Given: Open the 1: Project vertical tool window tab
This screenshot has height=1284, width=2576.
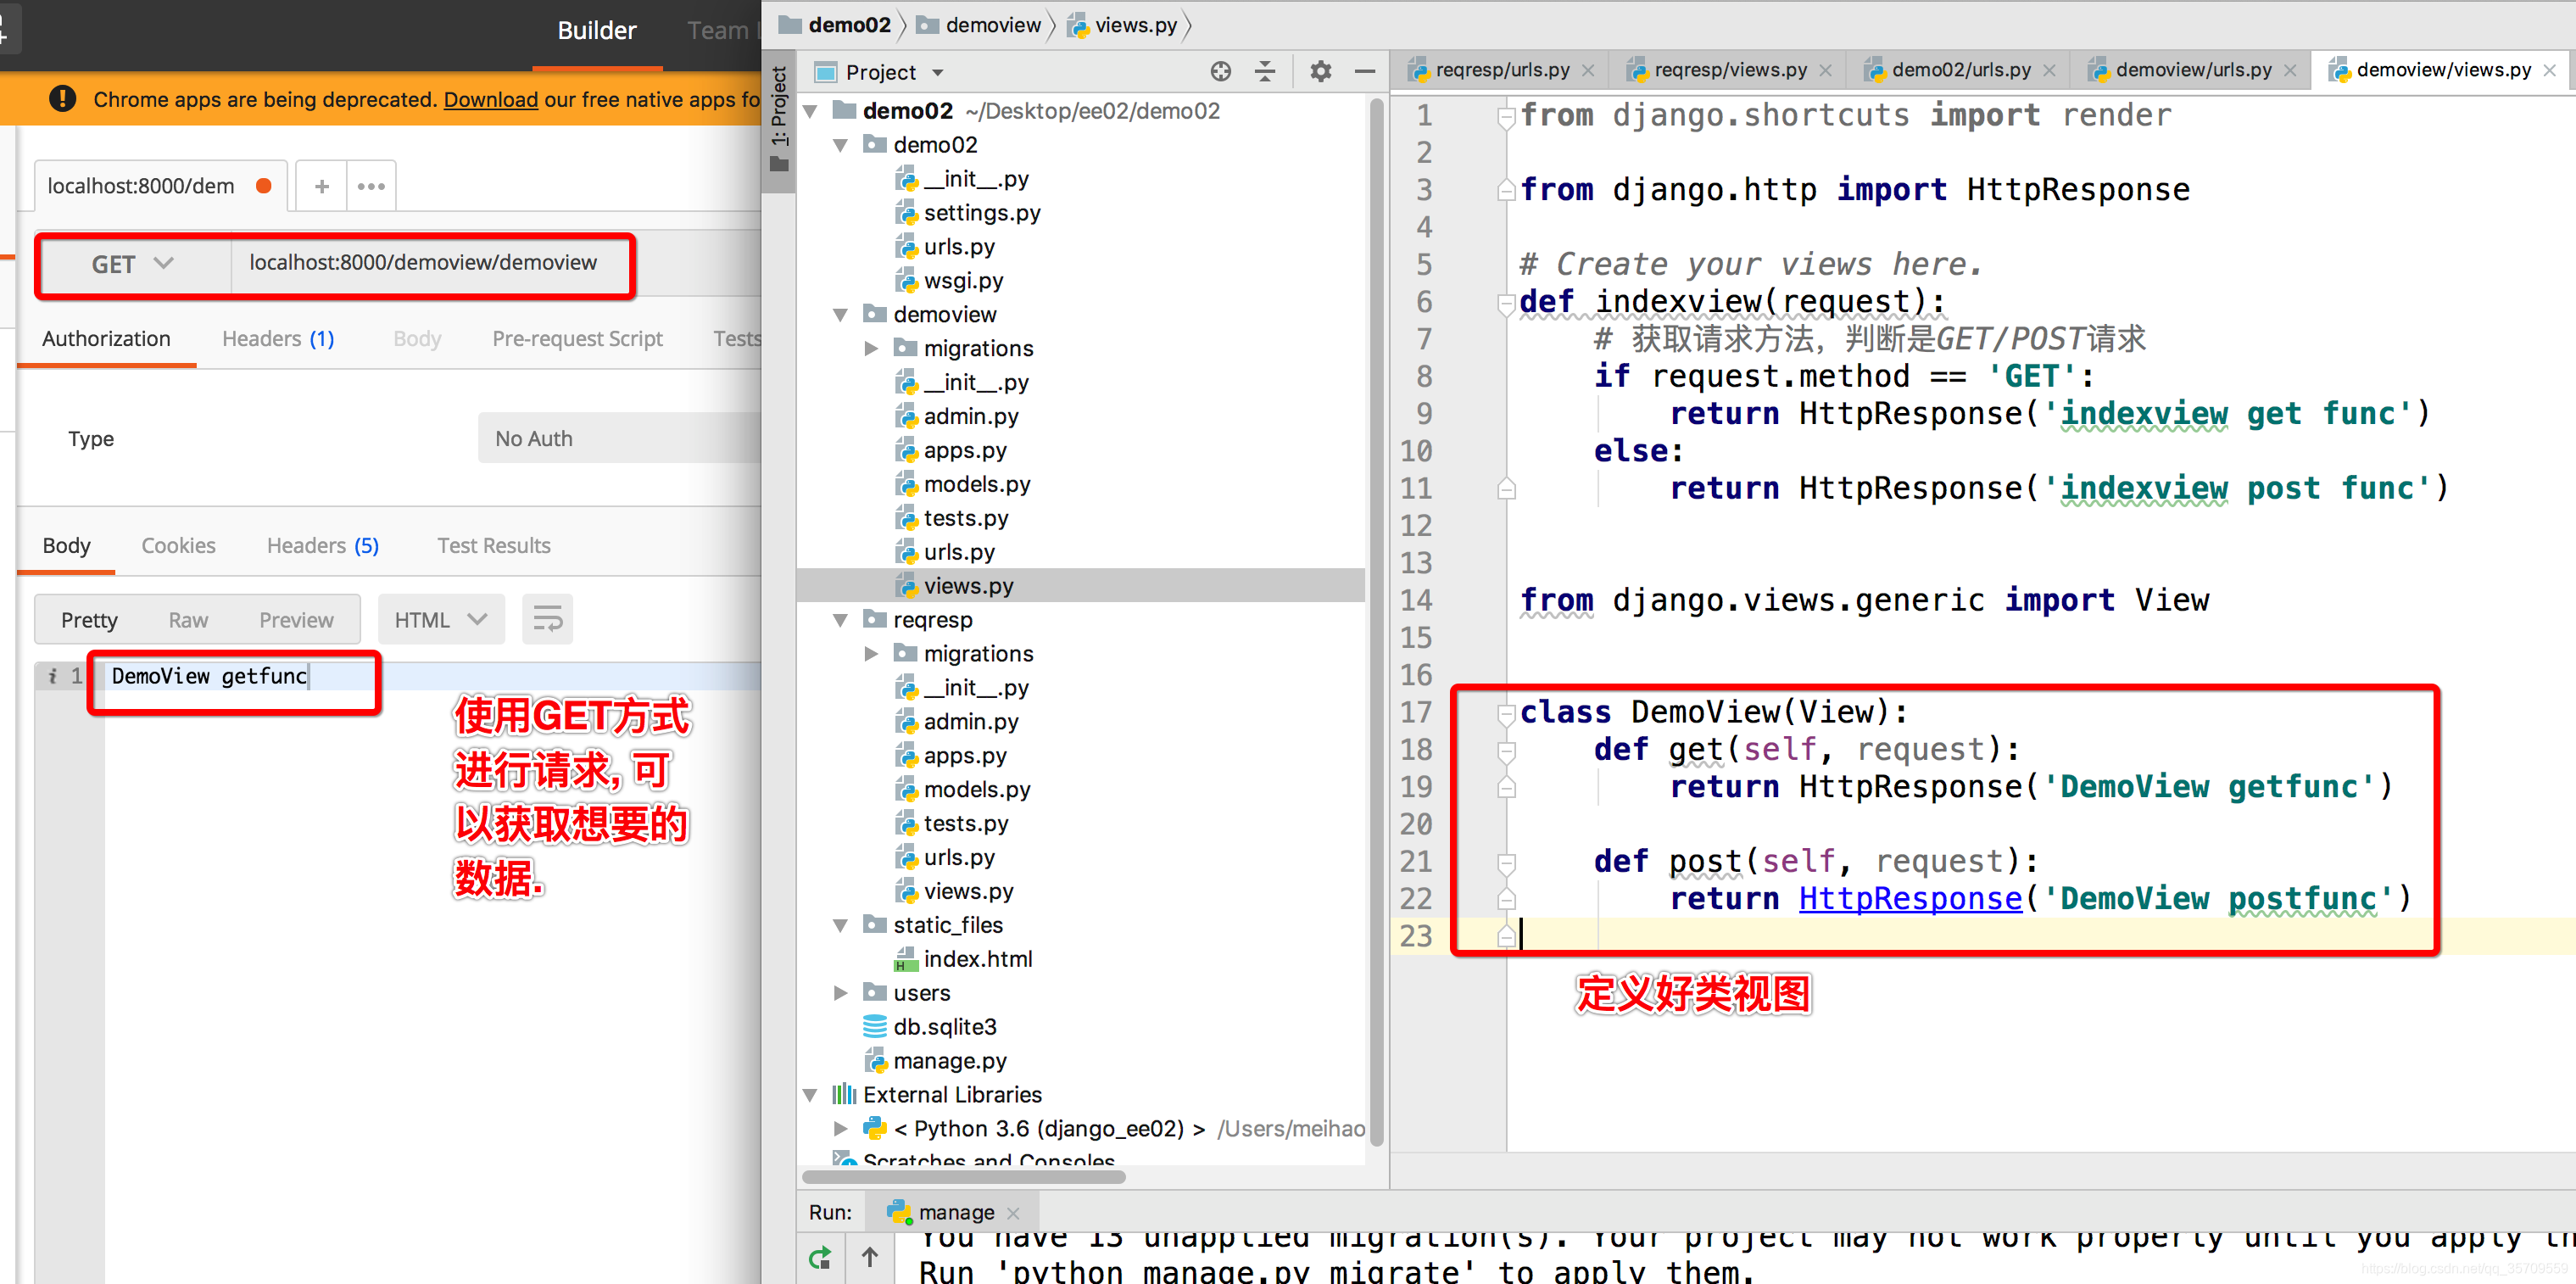Looking at the screenshot, I should tap(779, 120).
